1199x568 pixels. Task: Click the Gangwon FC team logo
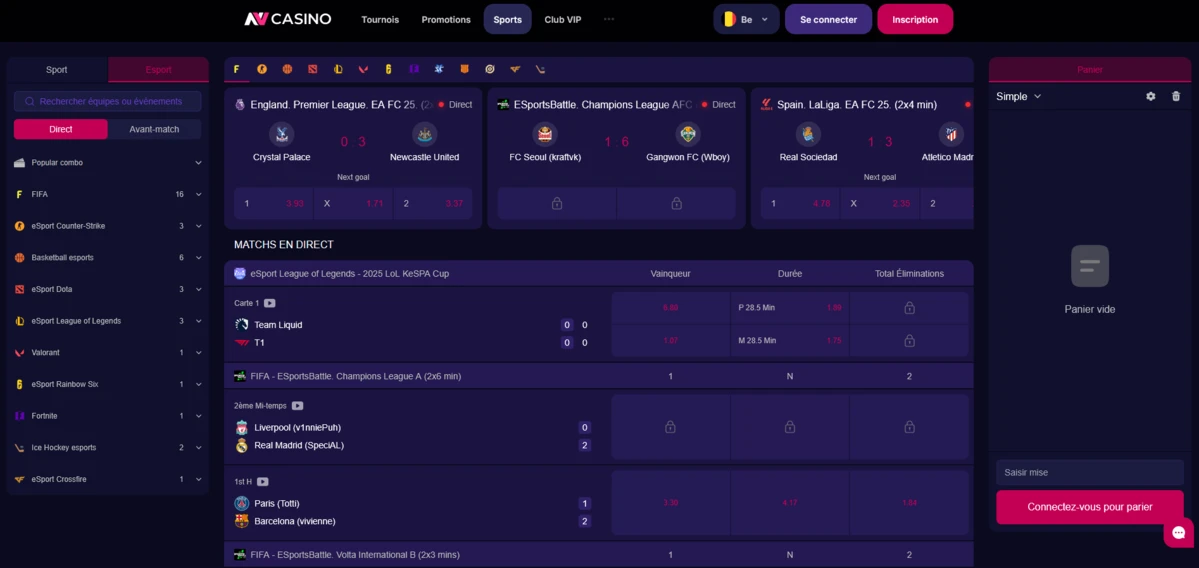click(x=688, y=135)
